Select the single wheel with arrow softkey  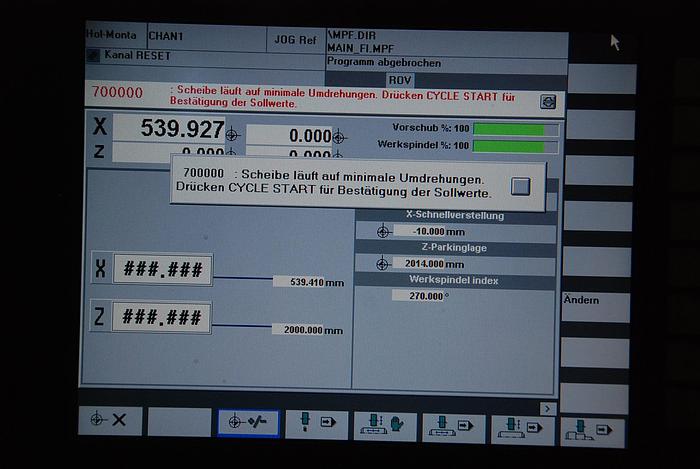click(317, 424)
